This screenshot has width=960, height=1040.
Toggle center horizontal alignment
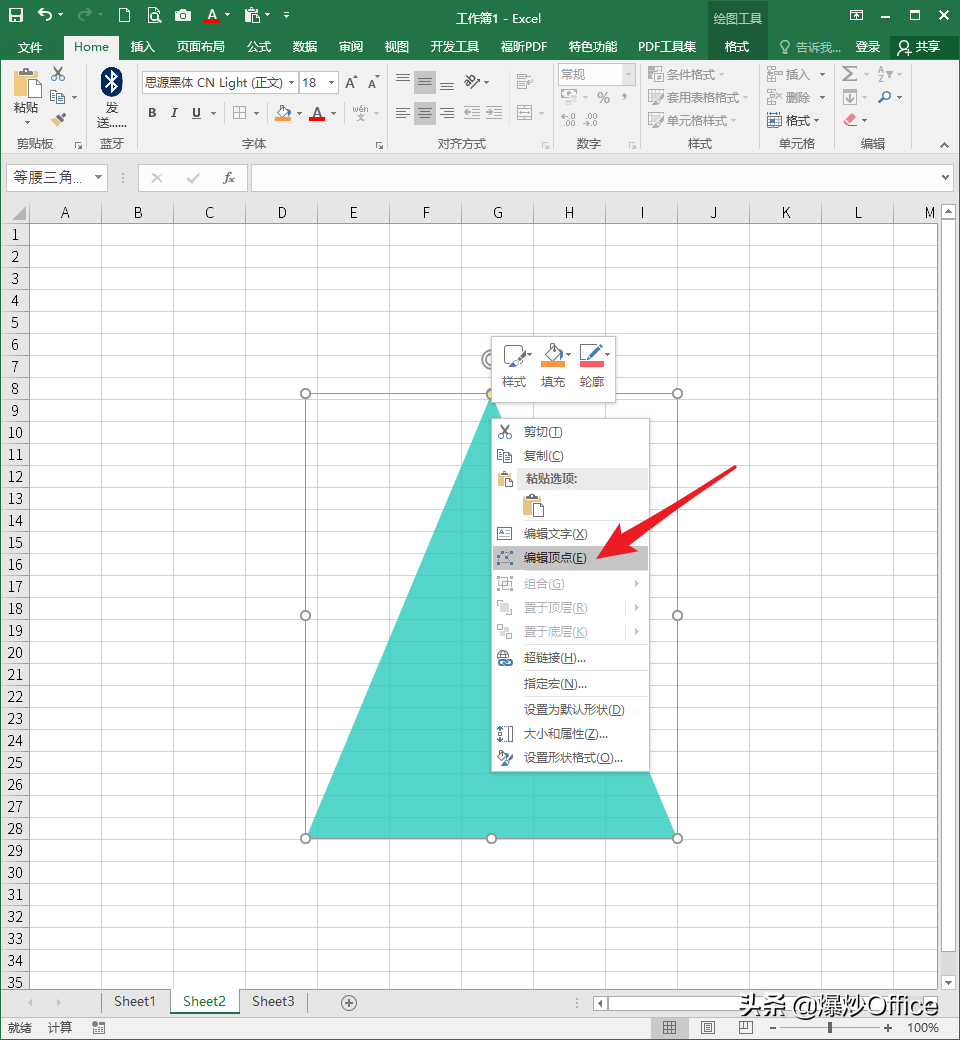coord(425,113)
